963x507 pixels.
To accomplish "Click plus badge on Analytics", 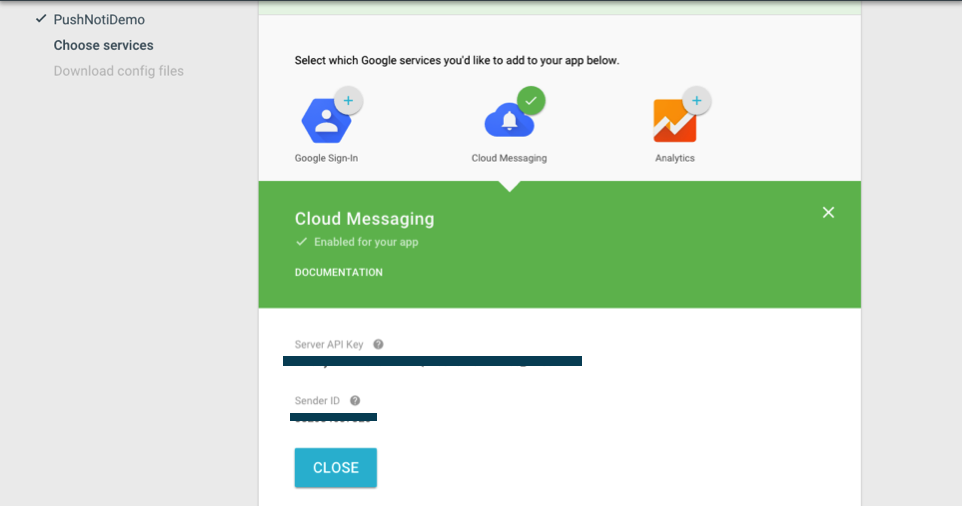I will (x=696, y=101).
